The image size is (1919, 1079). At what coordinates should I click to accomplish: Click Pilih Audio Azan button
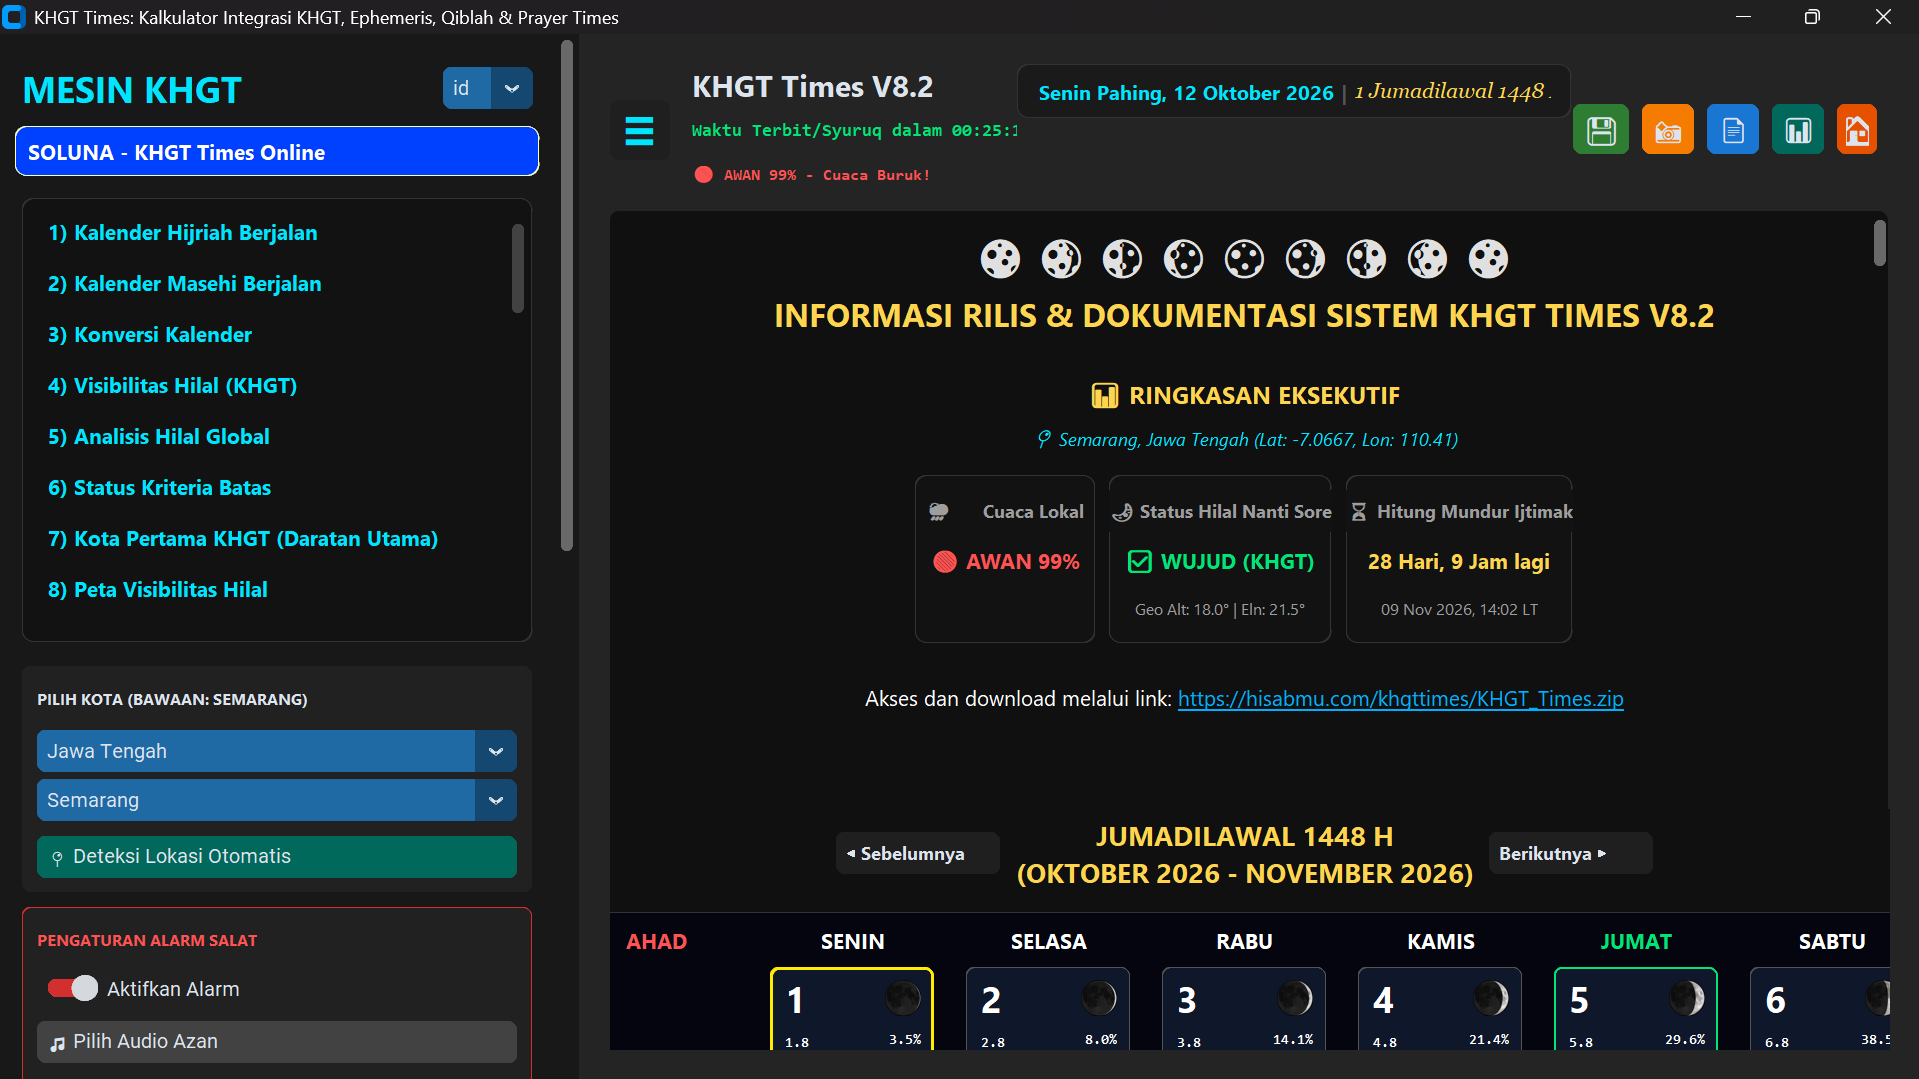277,1042
